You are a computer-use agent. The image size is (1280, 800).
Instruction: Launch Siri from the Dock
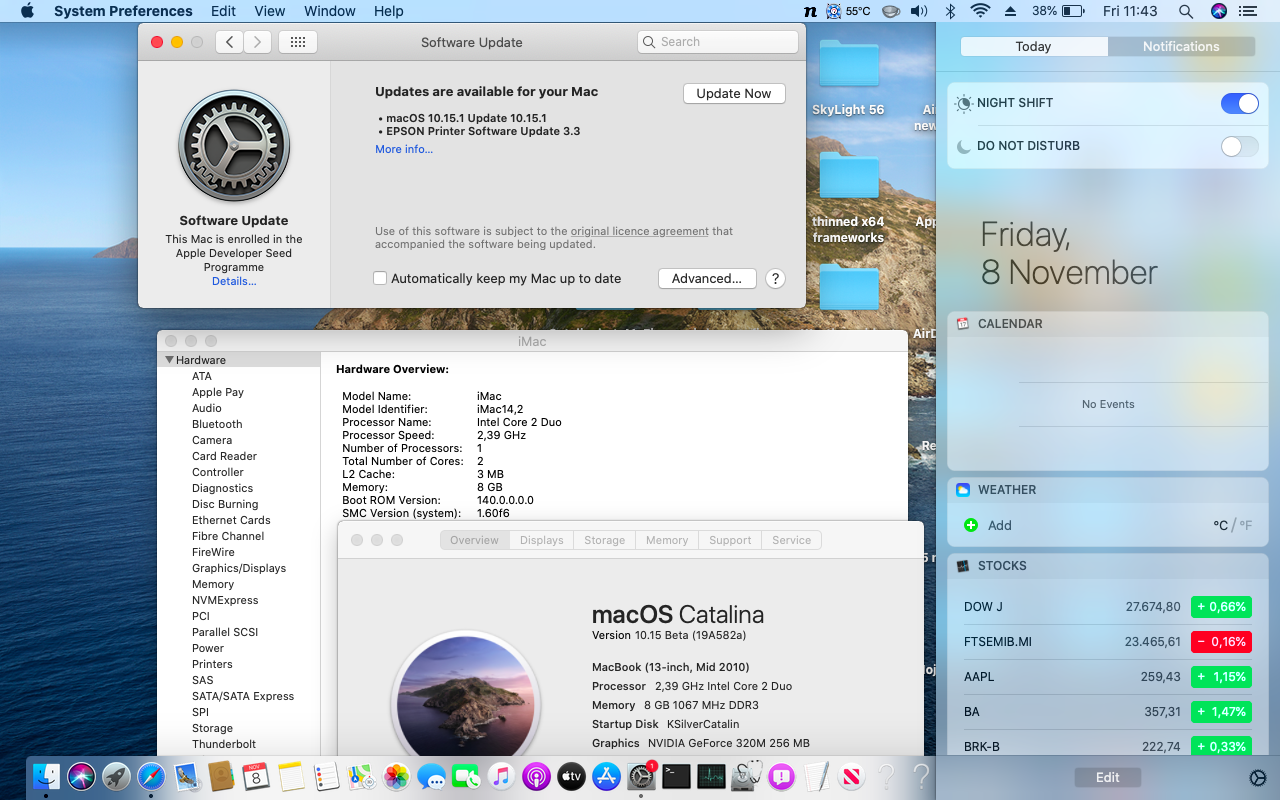click(x=81, y=776)
